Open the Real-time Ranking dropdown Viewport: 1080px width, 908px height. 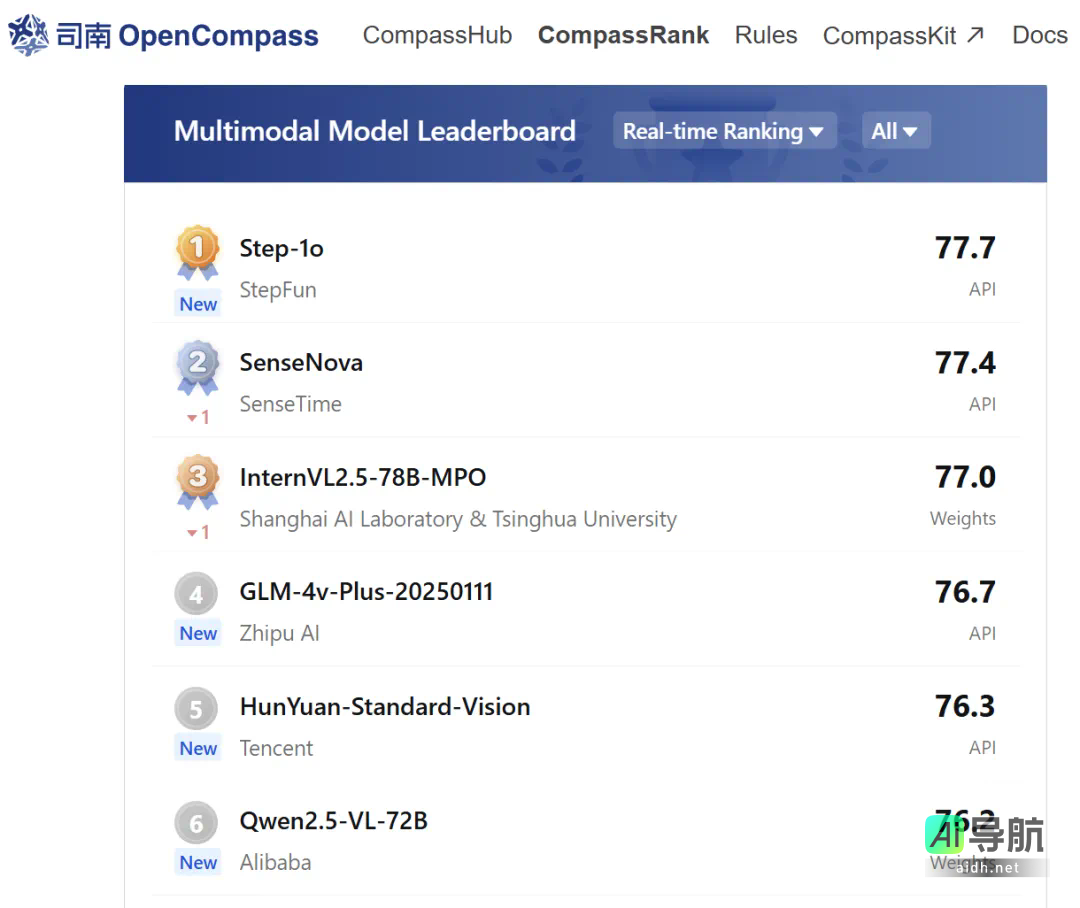click(x=723, y=131)
